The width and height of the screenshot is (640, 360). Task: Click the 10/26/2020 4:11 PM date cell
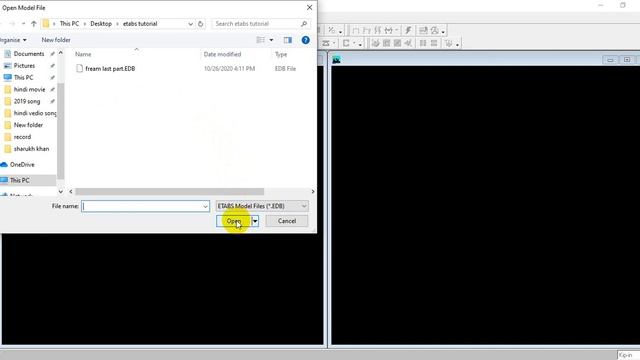[x=229, y=69]
